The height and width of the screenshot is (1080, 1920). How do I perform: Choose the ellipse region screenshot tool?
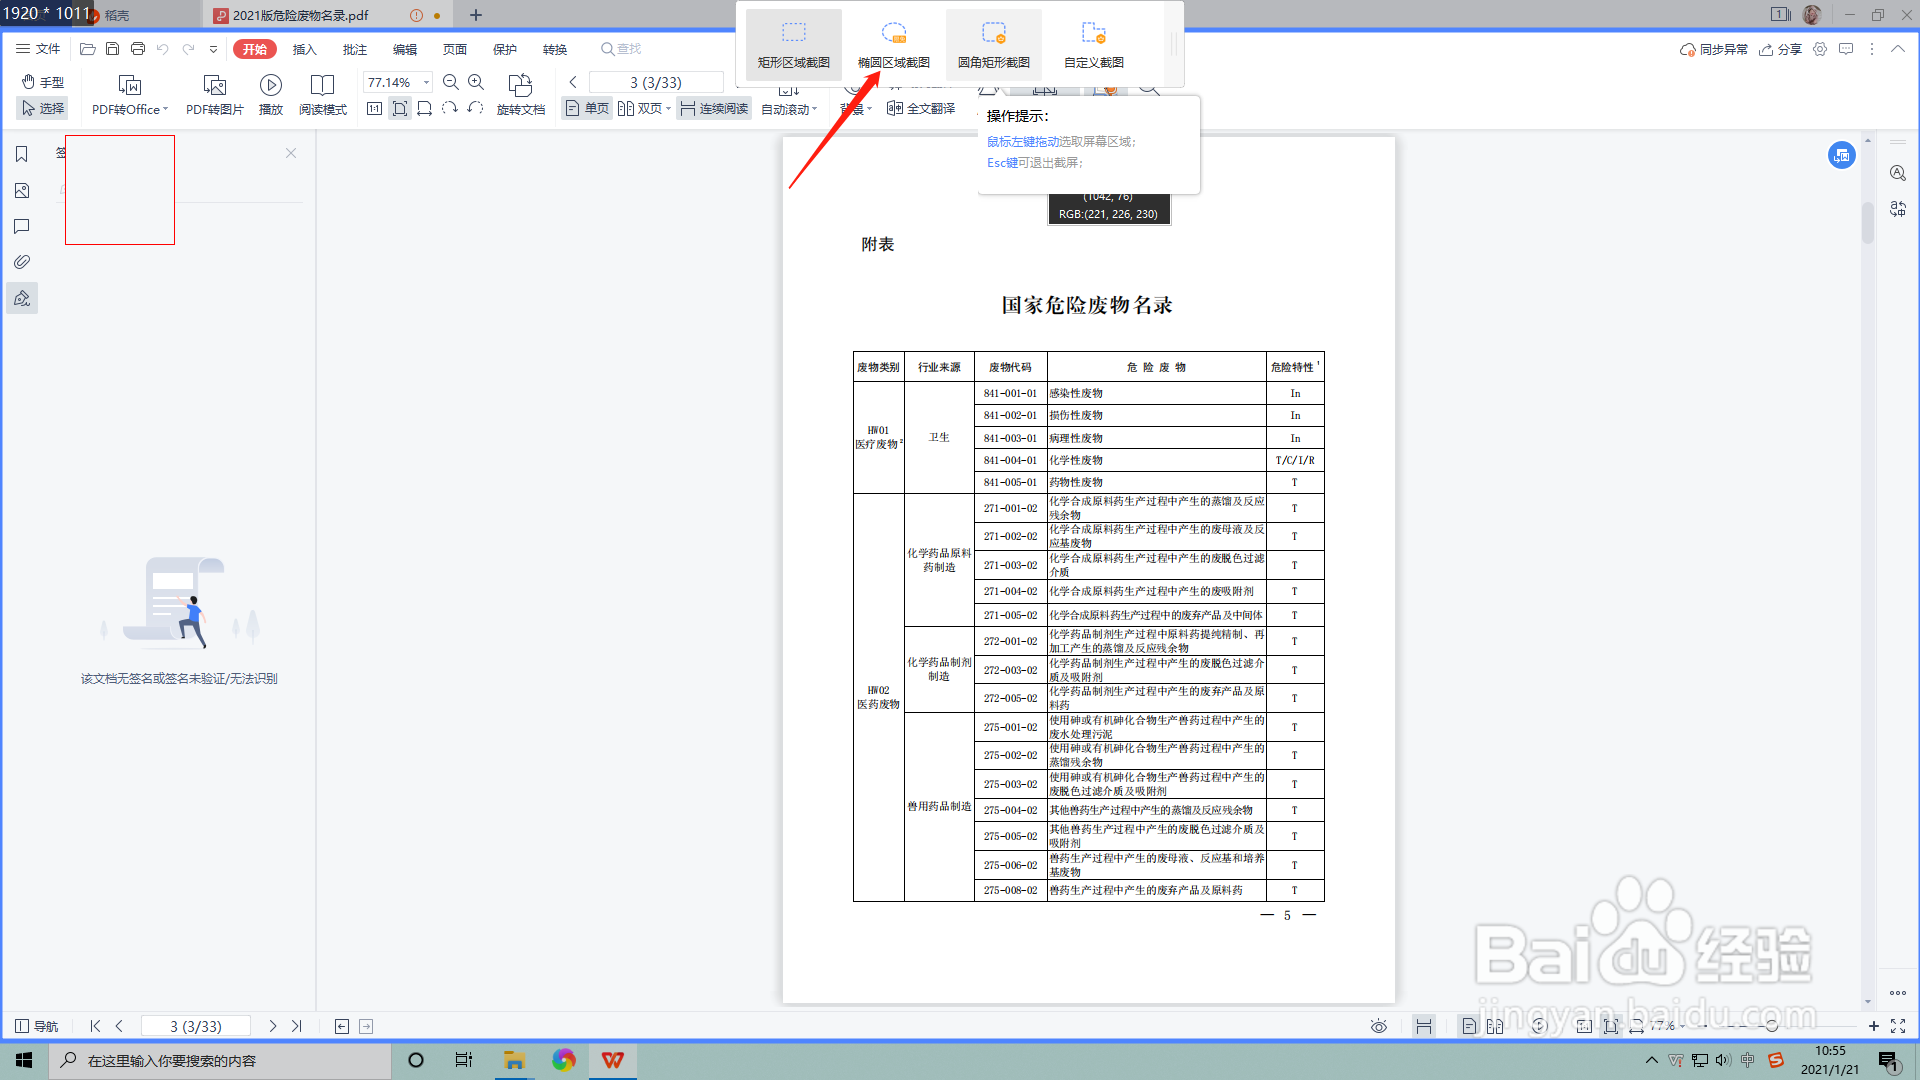click(894, 44)
